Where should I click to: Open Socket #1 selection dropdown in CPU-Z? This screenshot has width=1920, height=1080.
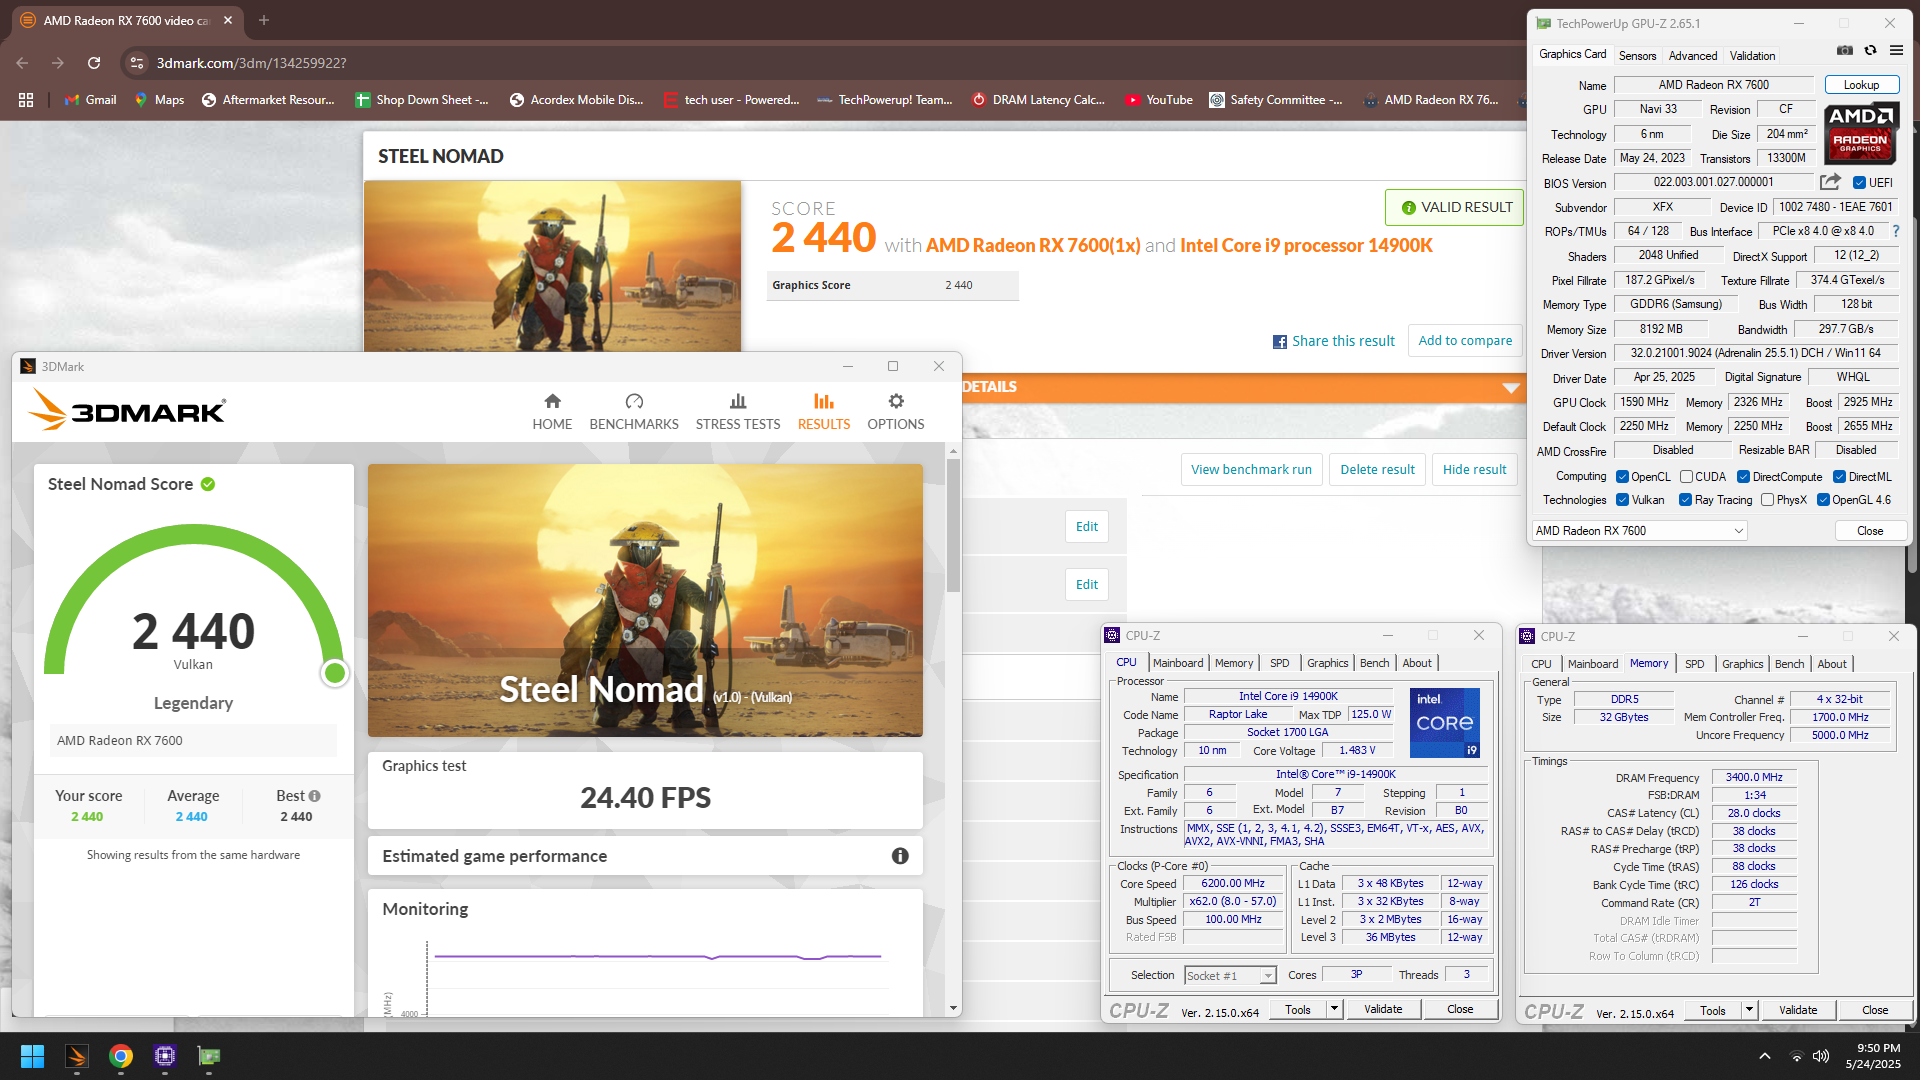1230,976
